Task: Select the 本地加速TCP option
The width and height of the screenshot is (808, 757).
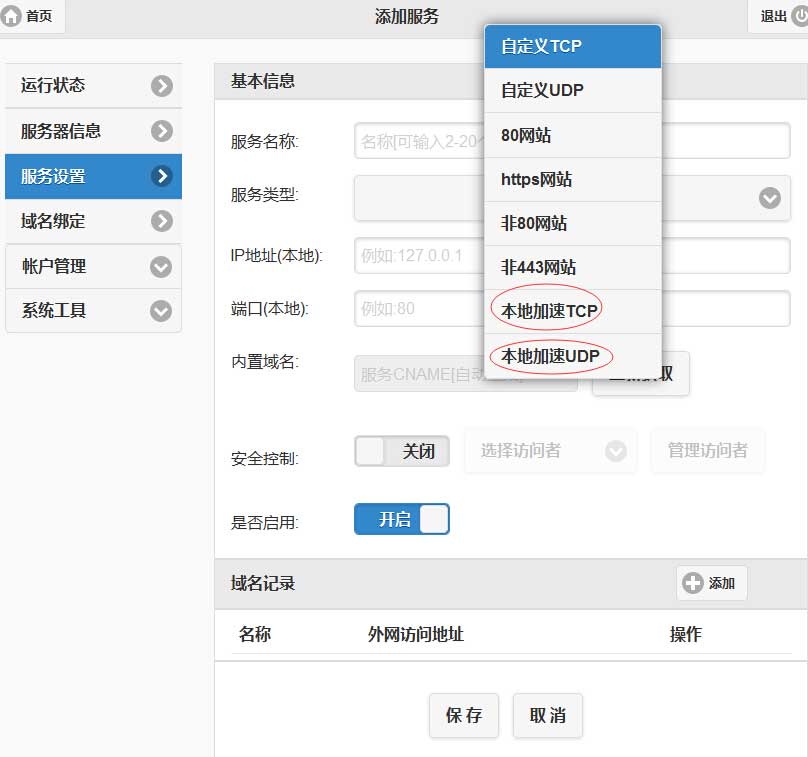Action: [550, 311]
